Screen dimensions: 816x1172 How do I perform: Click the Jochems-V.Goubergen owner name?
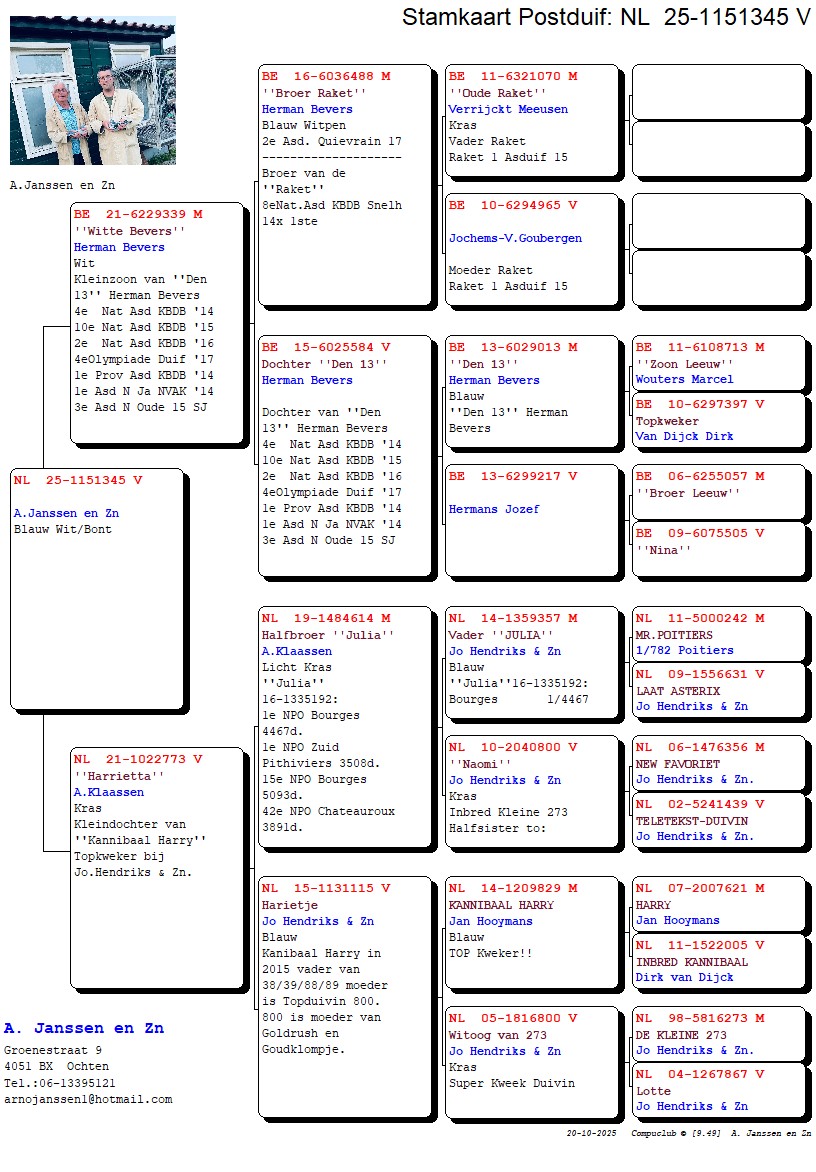pos(515,238)
